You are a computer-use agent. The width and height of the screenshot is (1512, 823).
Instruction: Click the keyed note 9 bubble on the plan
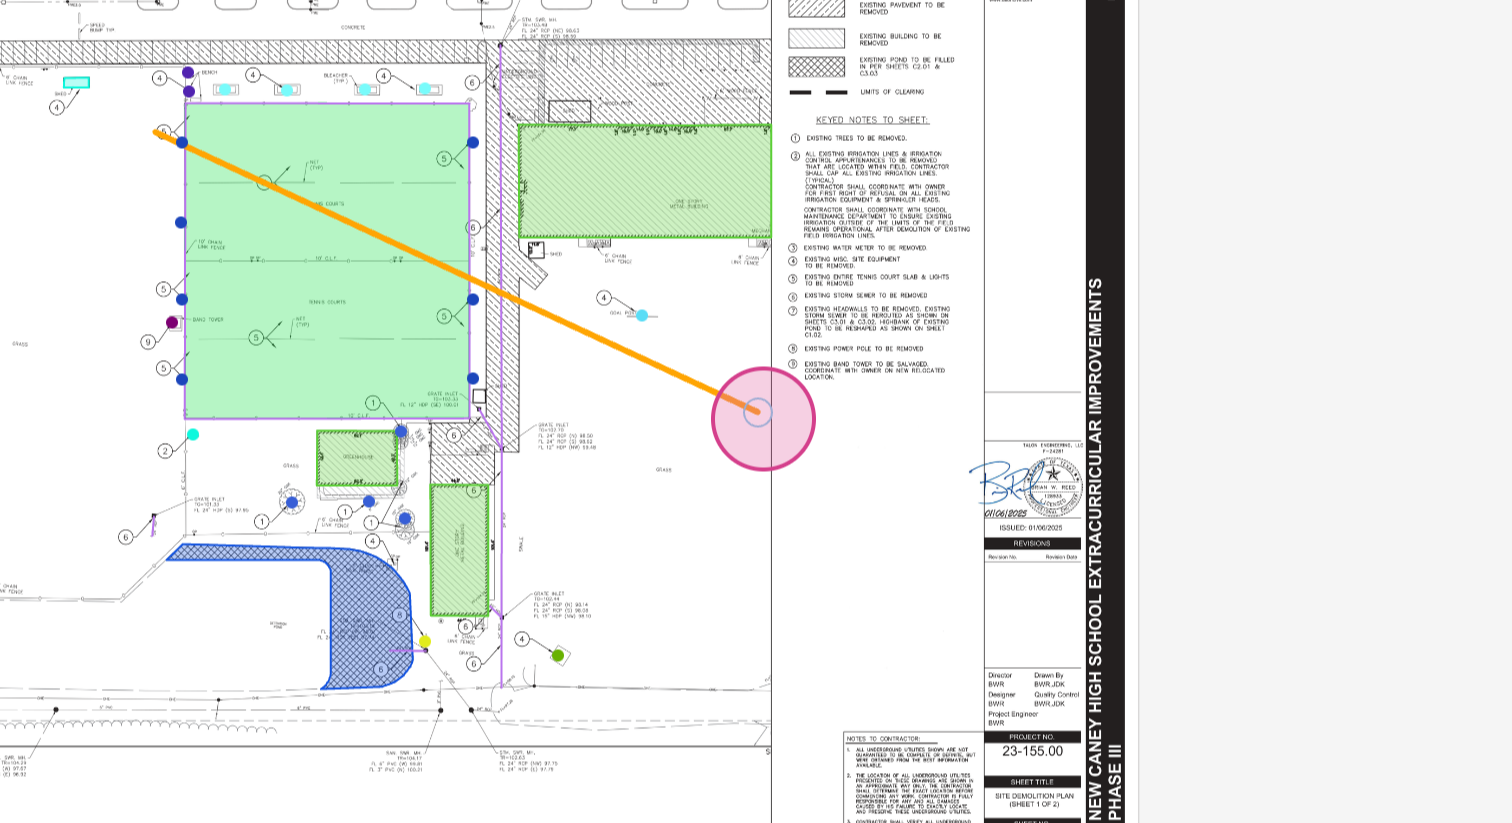coord(149,342)
